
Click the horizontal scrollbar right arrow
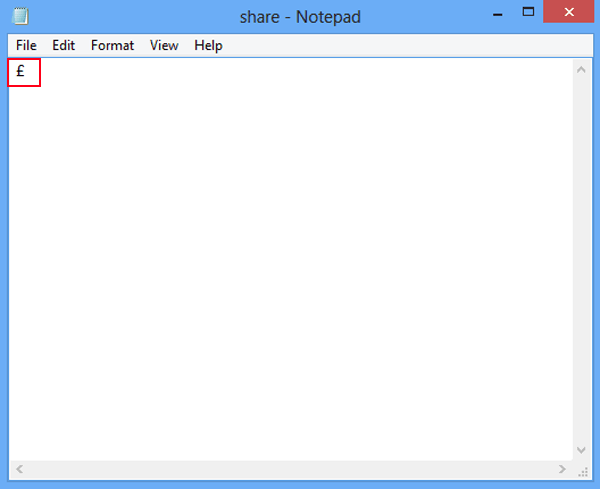[x=562, y=469]
